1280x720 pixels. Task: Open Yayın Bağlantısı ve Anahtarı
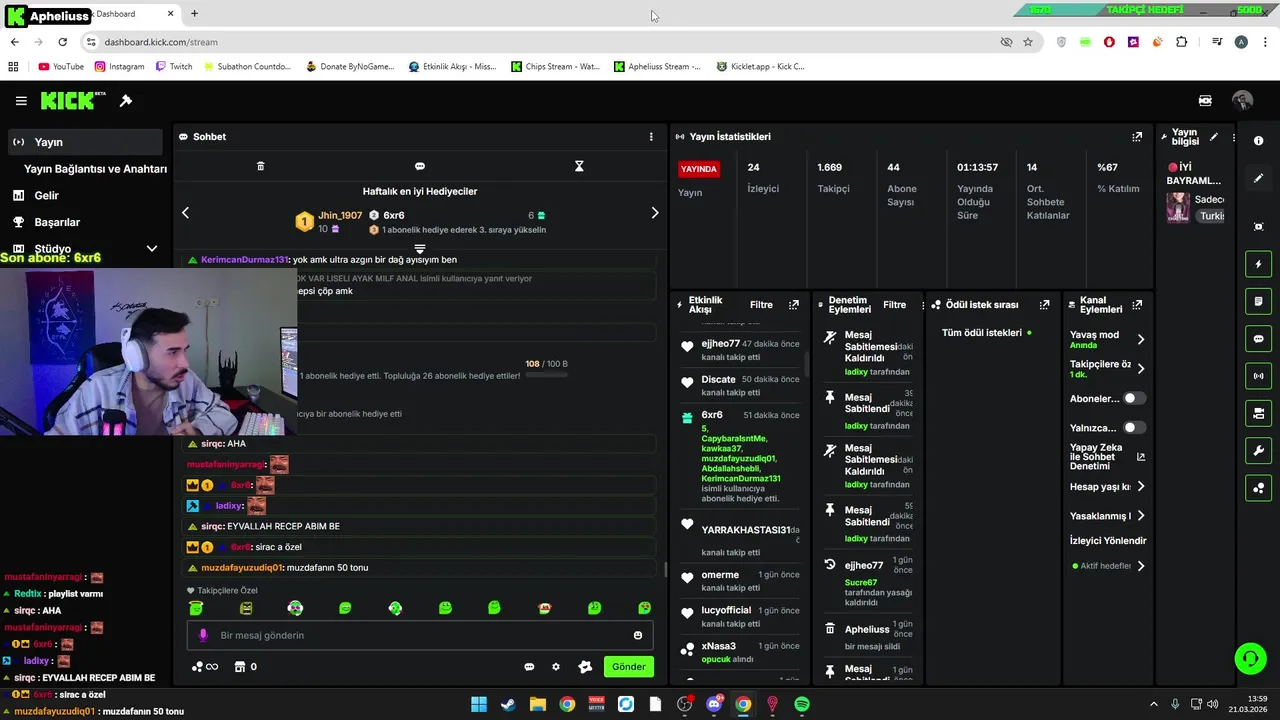pos(95,169)
